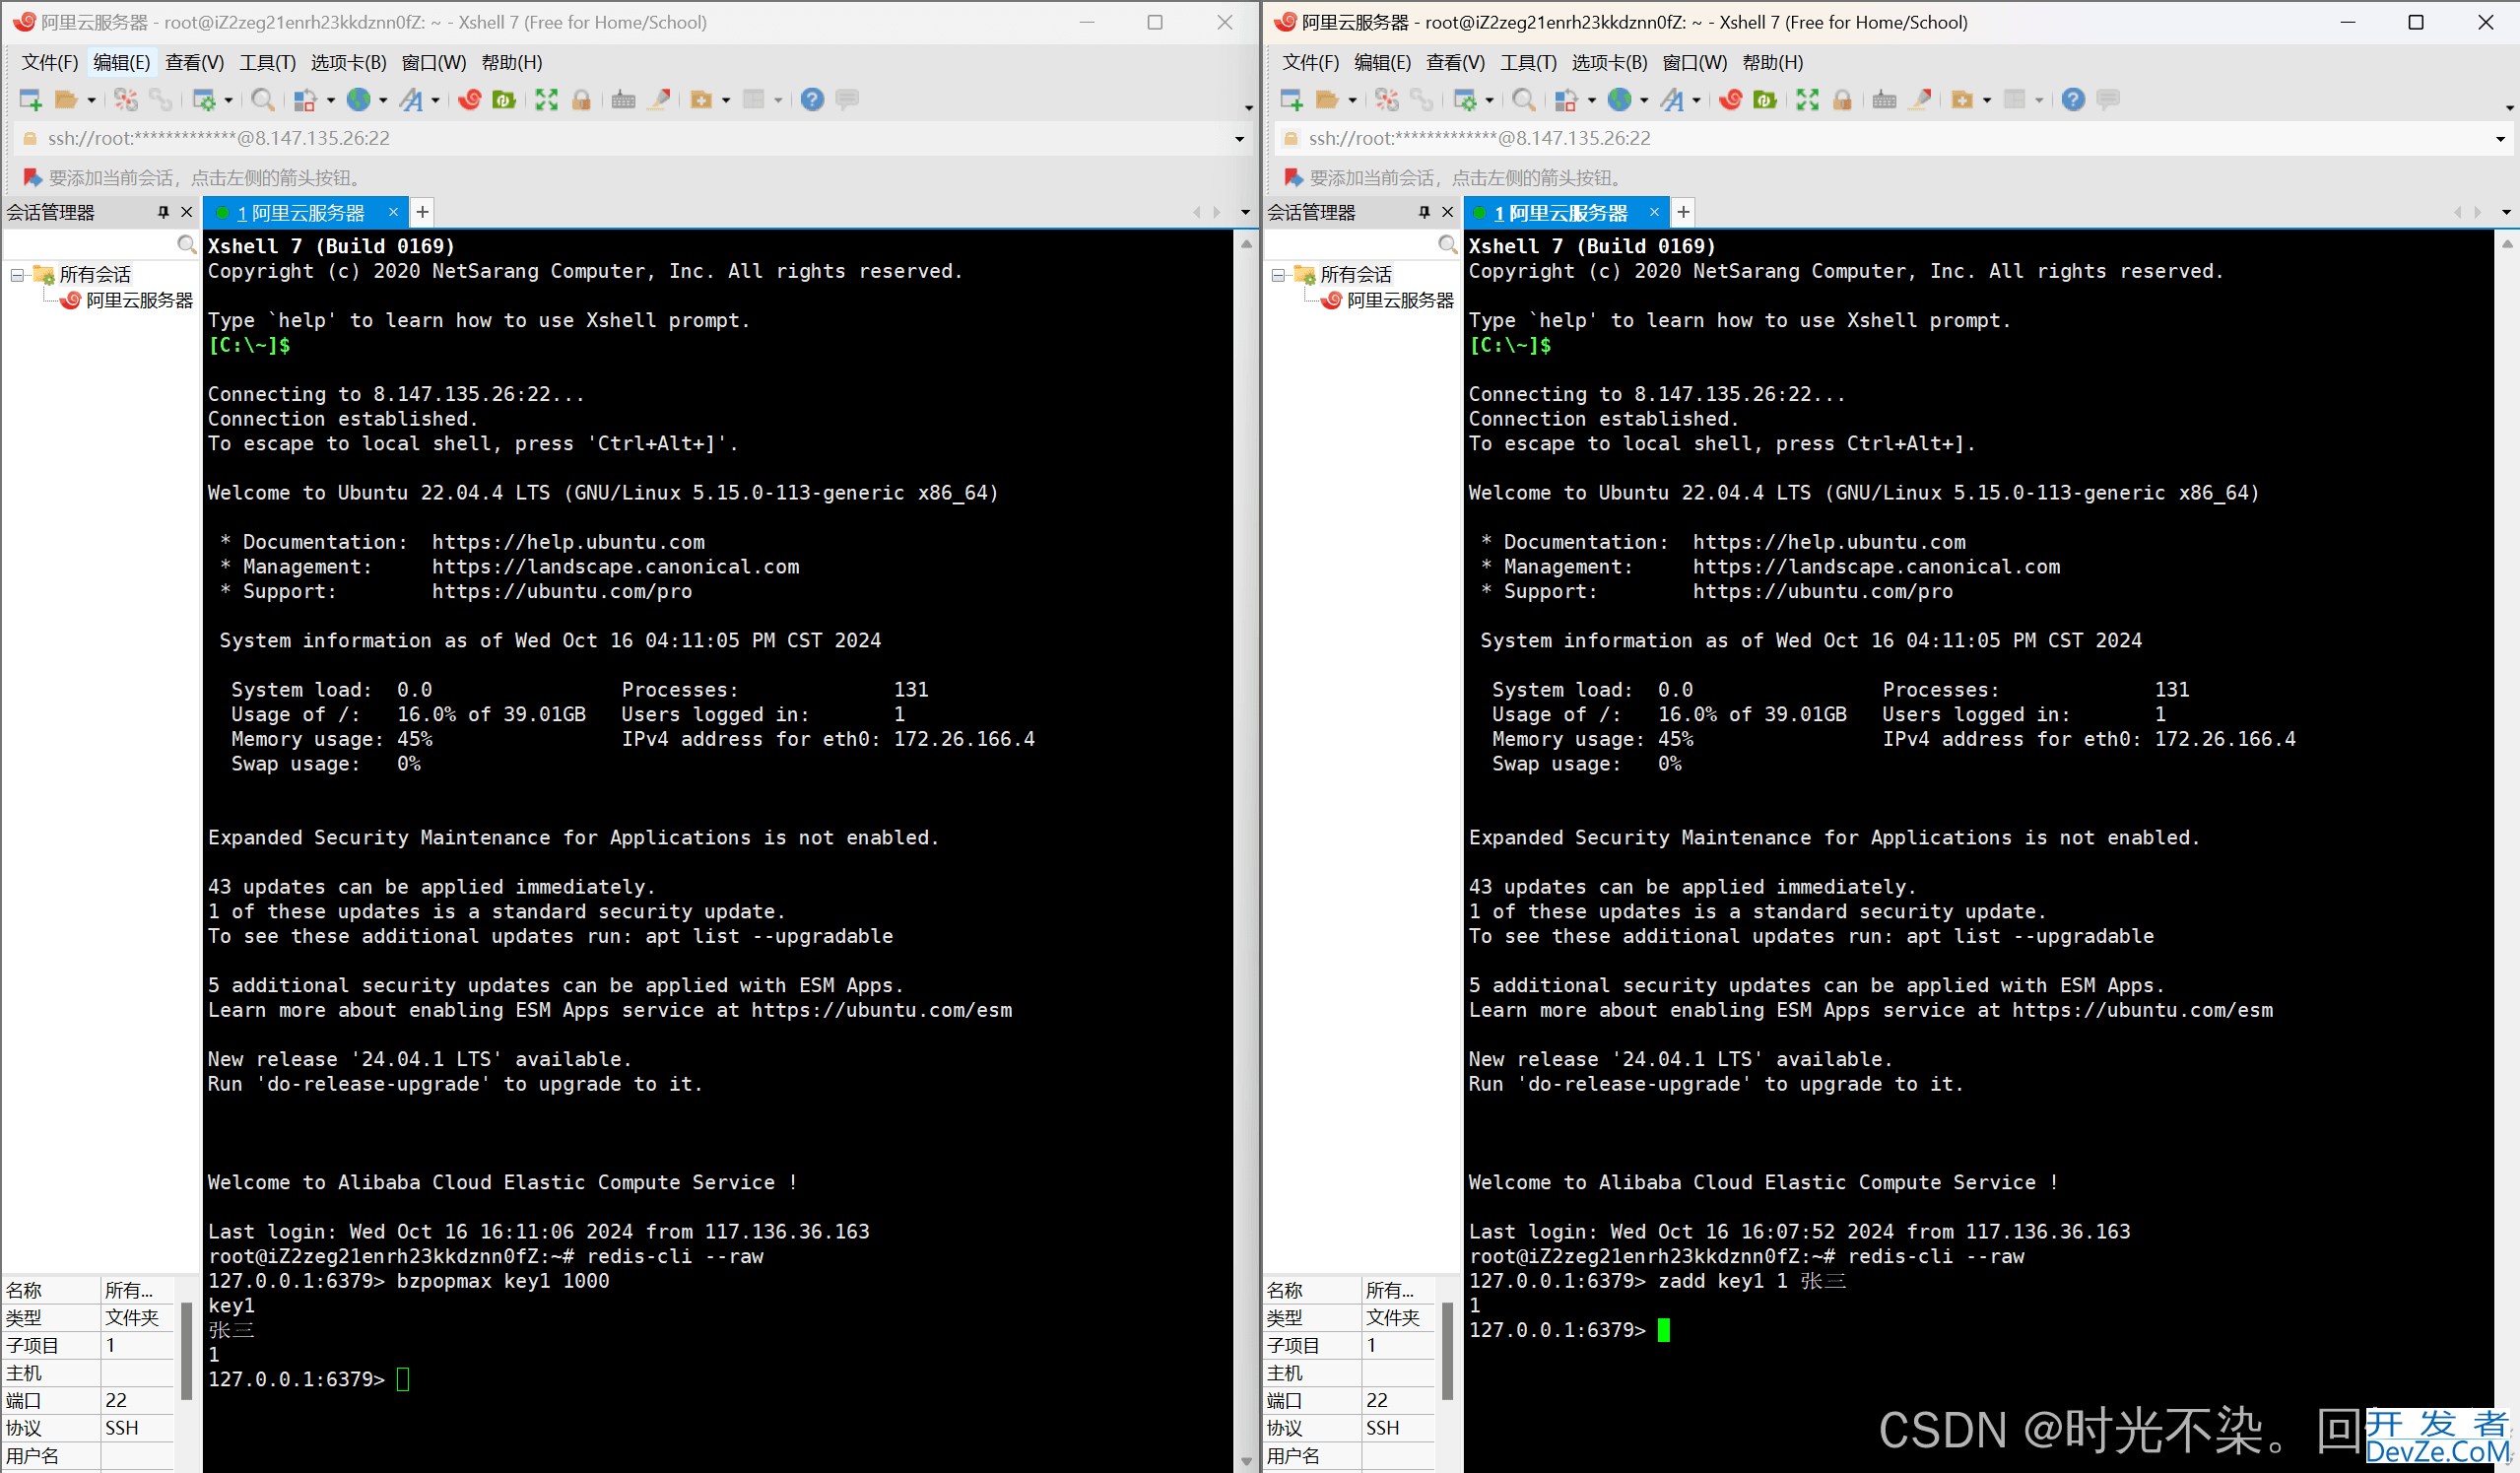The height and width of the screenshot is (1473, 2520).
Task: Click Find magnifier icon in left window toolbar
Action: point(262,99)
